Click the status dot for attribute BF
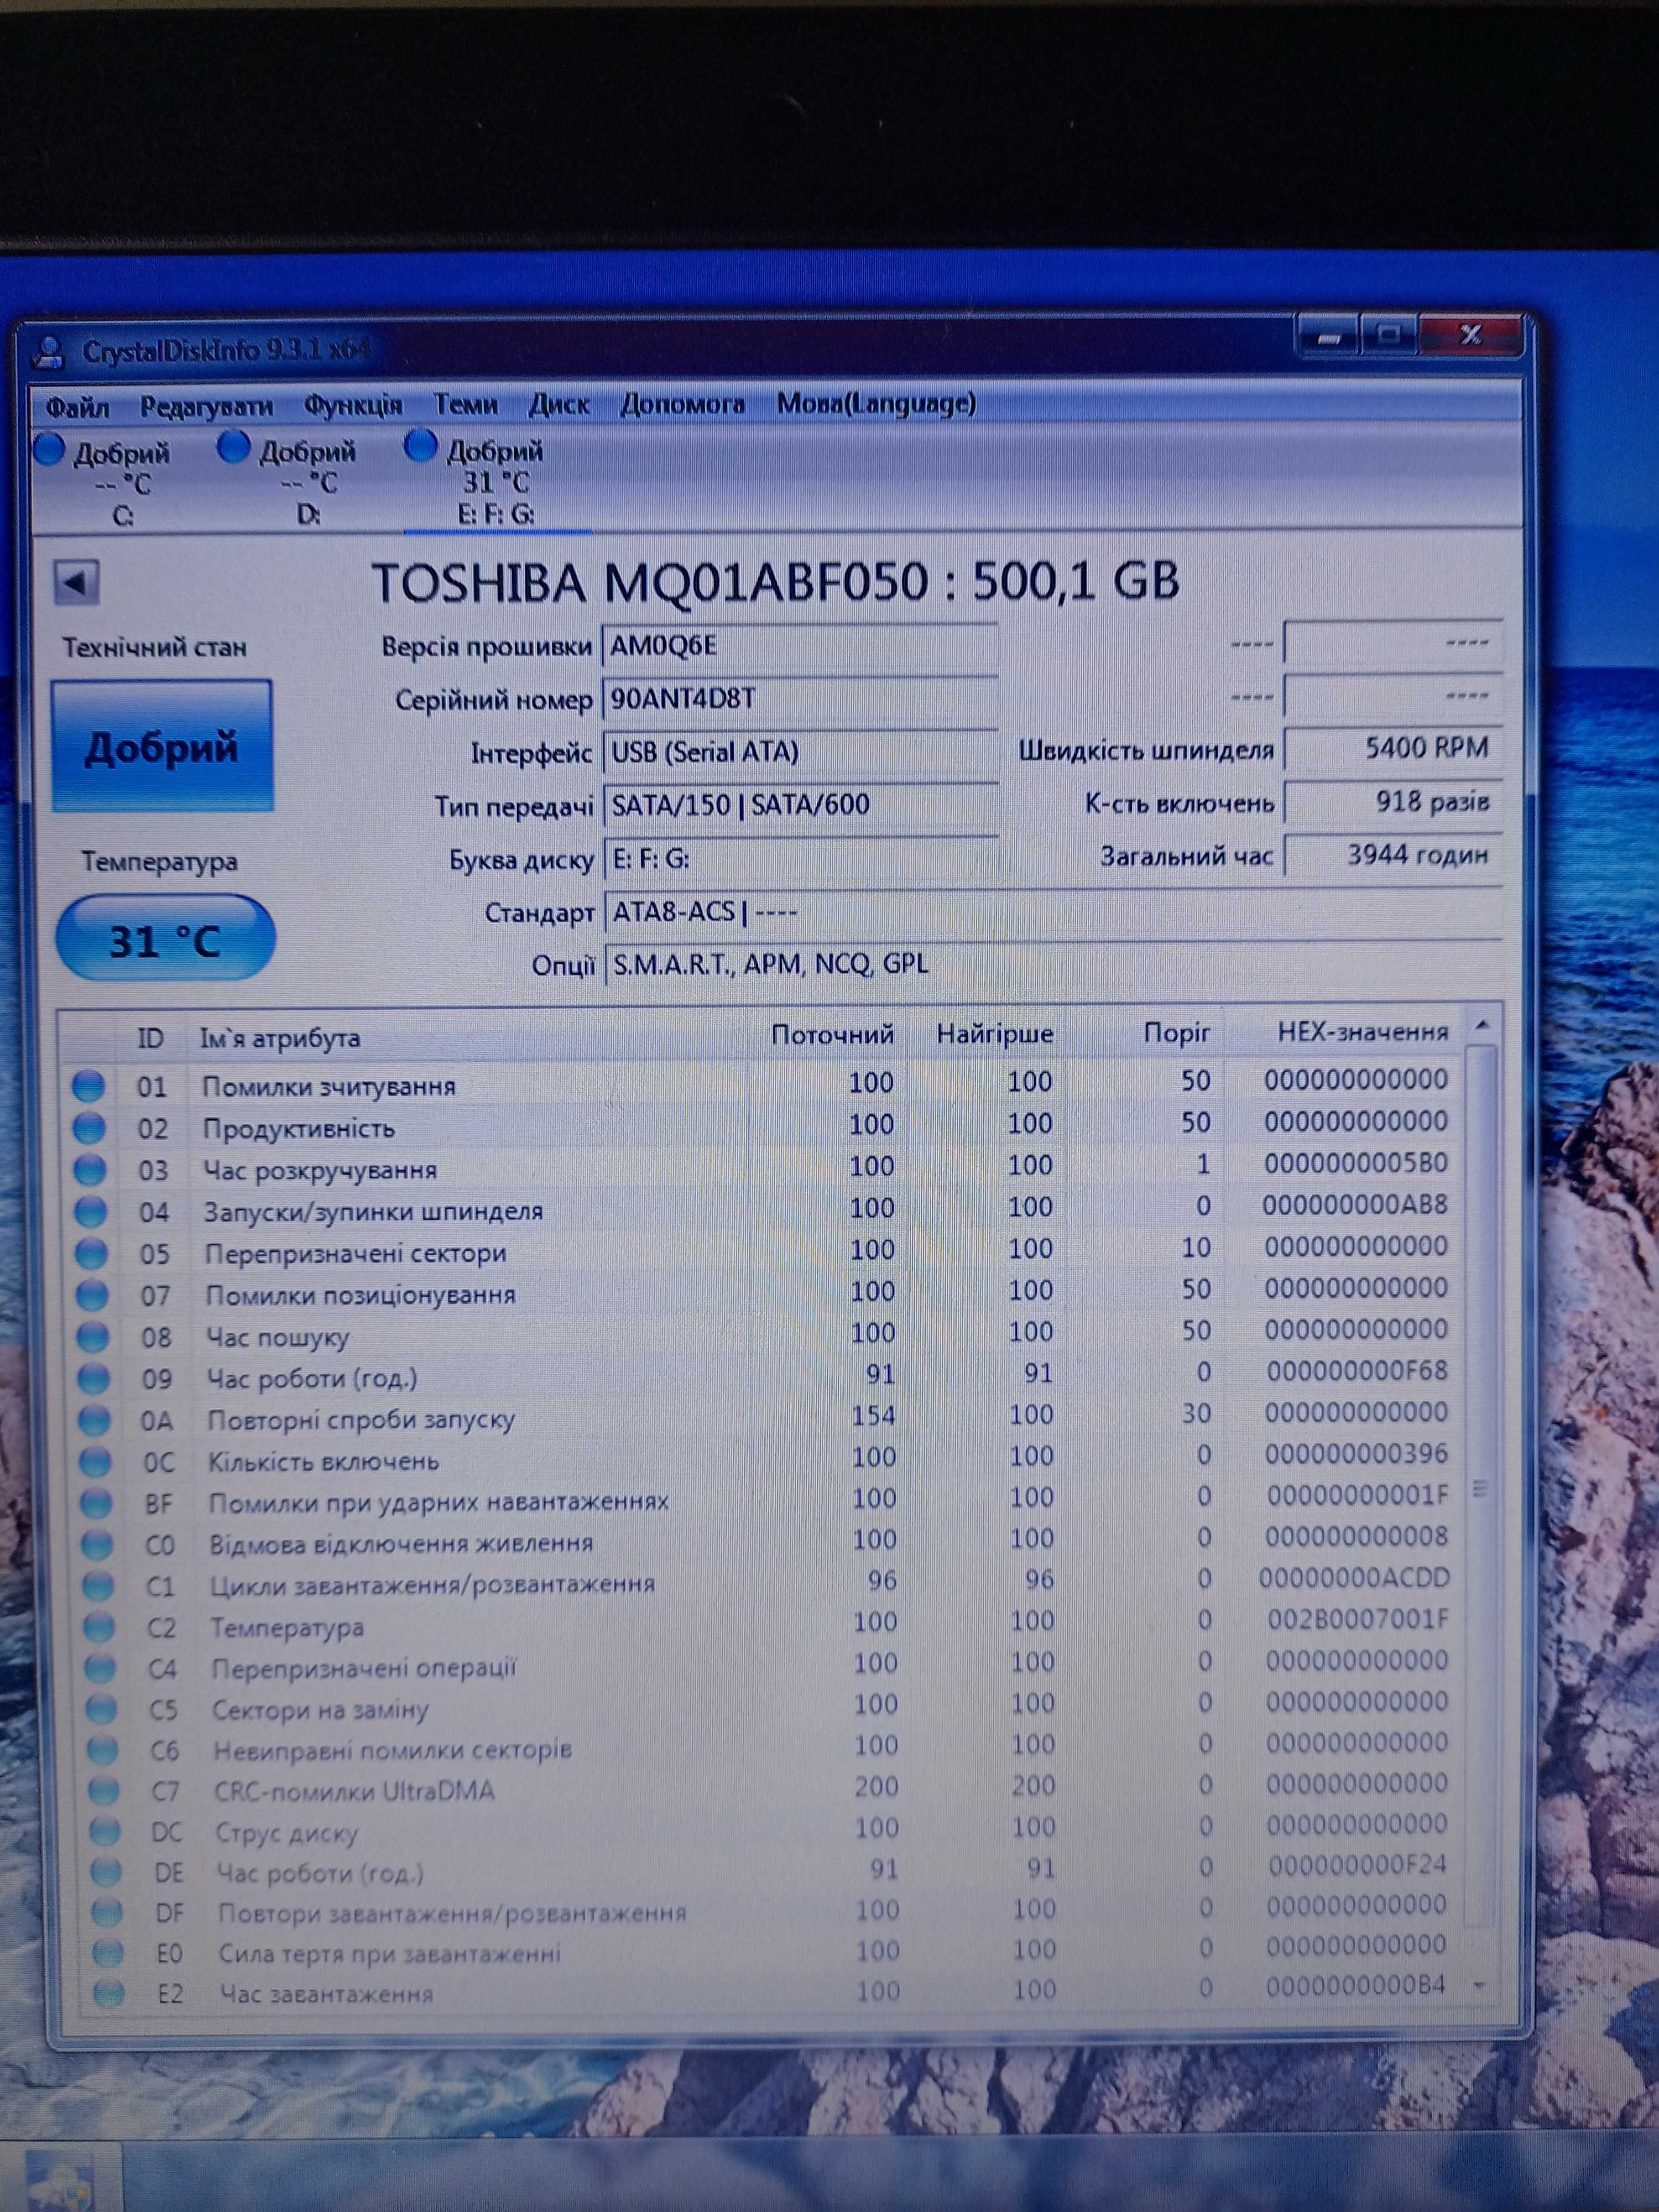Screen dimensions: 1659x2212 96,1503
